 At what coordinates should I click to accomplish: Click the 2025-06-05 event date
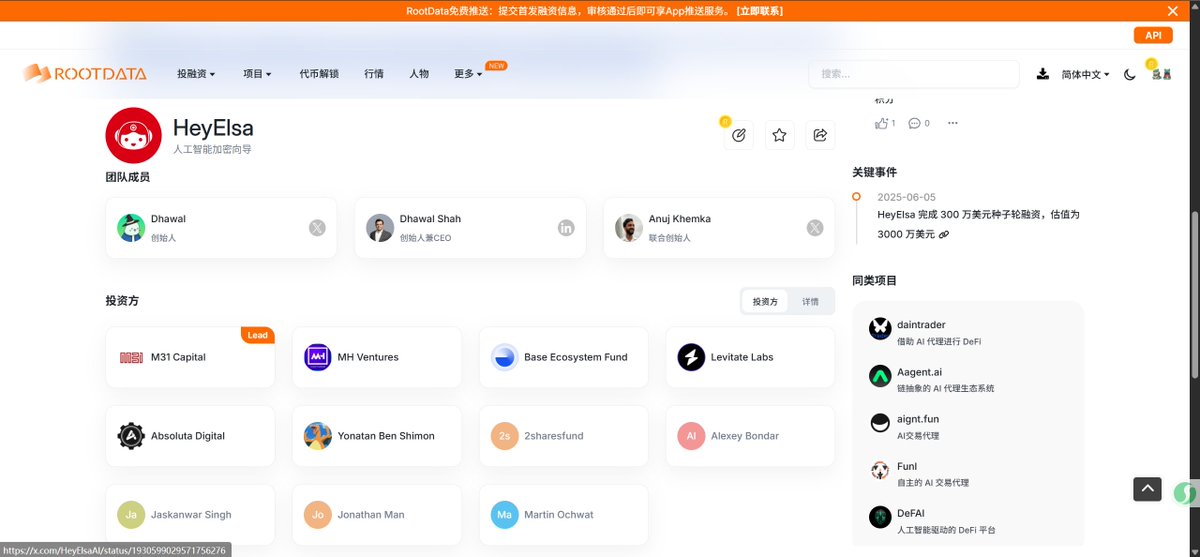coord(906,197)
